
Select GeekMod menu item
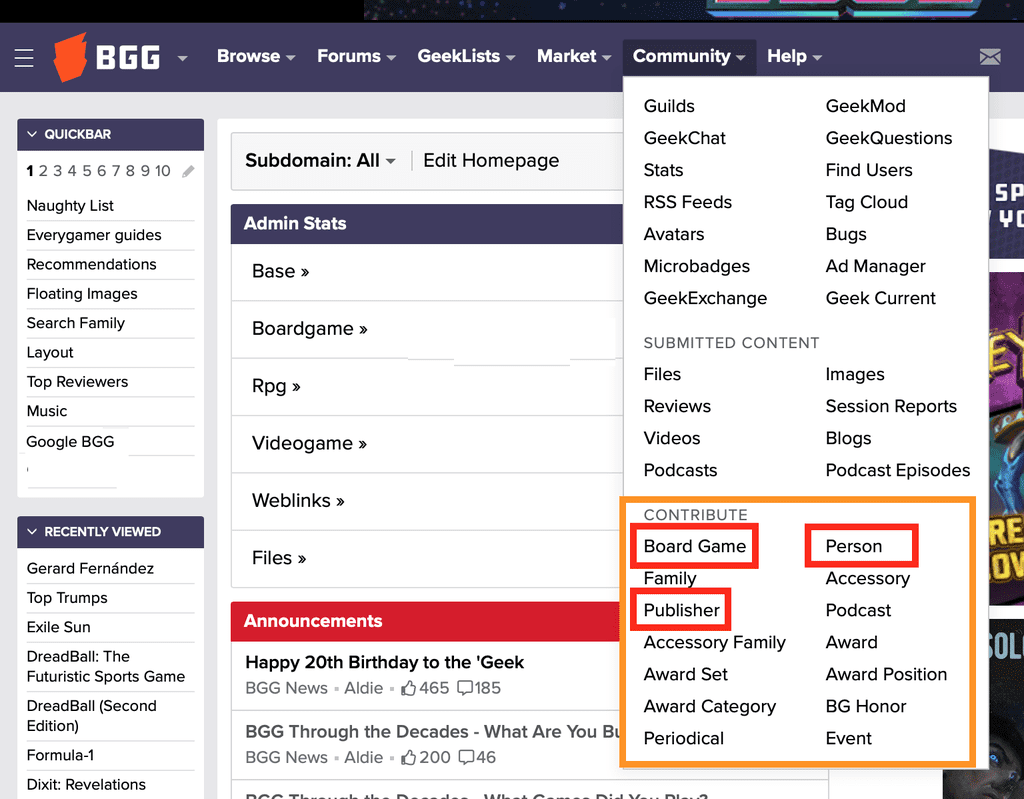(865, 106)
